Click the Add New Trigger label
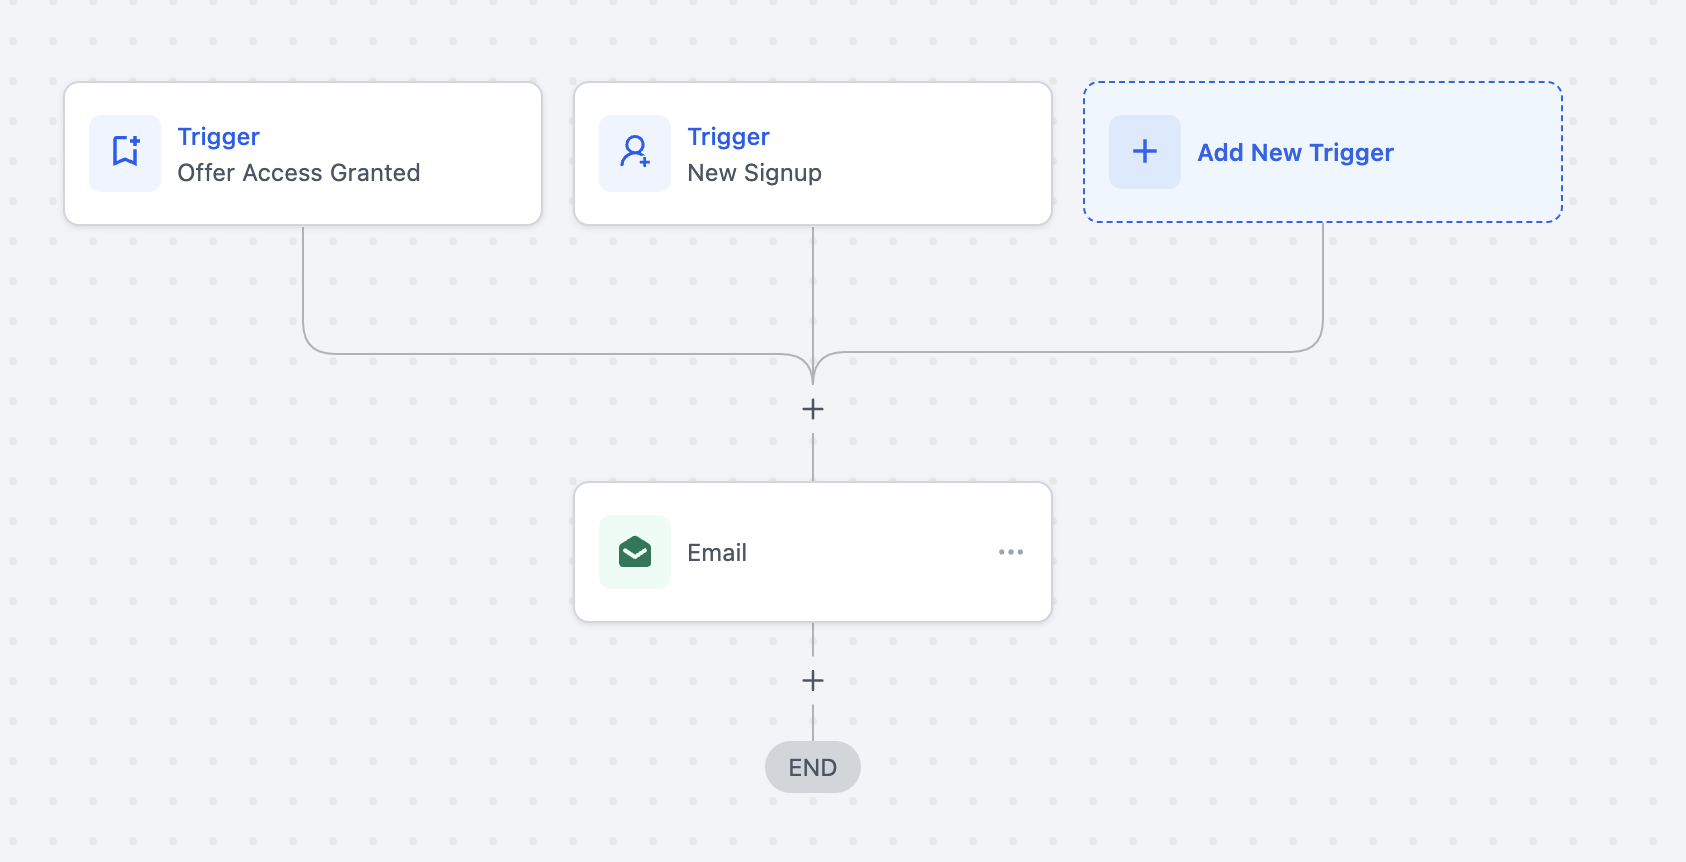The width and height of the screenshot is (1686, 862). tap(1296, 153)
